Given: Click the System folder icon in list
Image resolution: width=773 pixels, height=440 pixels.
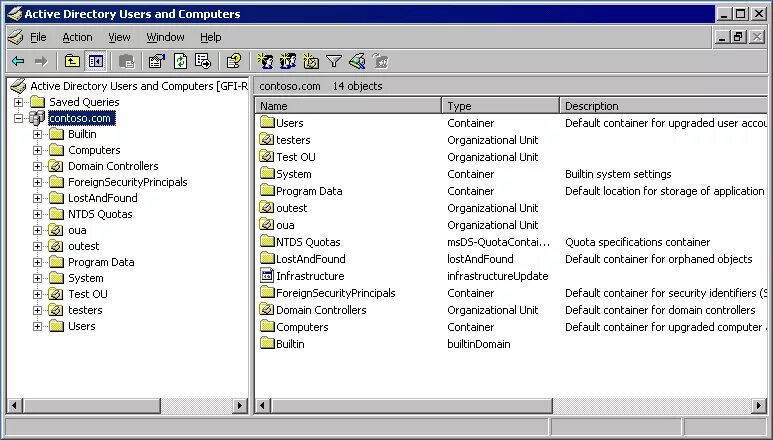Looking at the screenshot, I should pyautogui.click(x=267, y=173).
